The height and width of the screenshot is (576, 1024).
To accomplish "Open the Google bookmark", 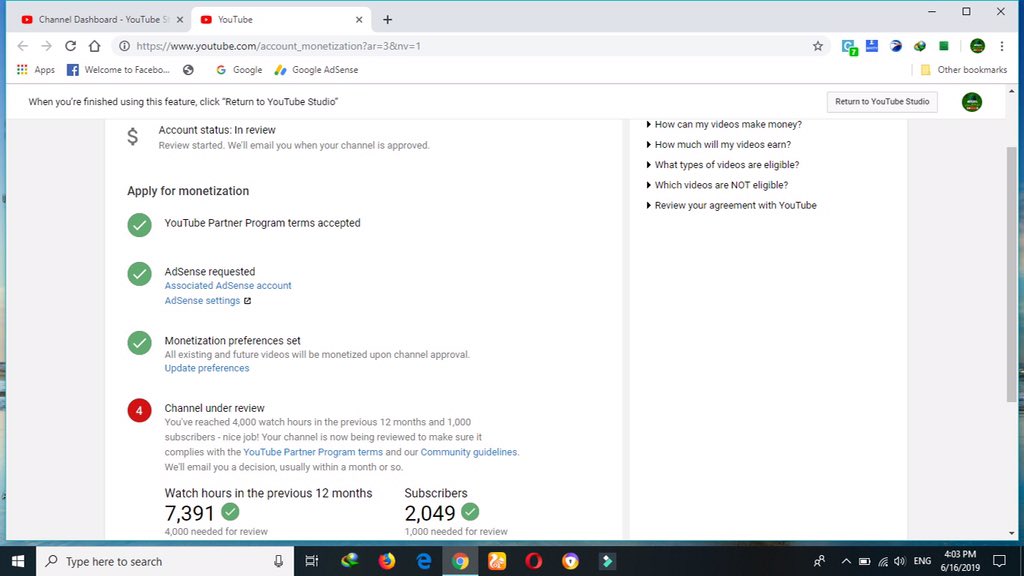I will 239,70.
